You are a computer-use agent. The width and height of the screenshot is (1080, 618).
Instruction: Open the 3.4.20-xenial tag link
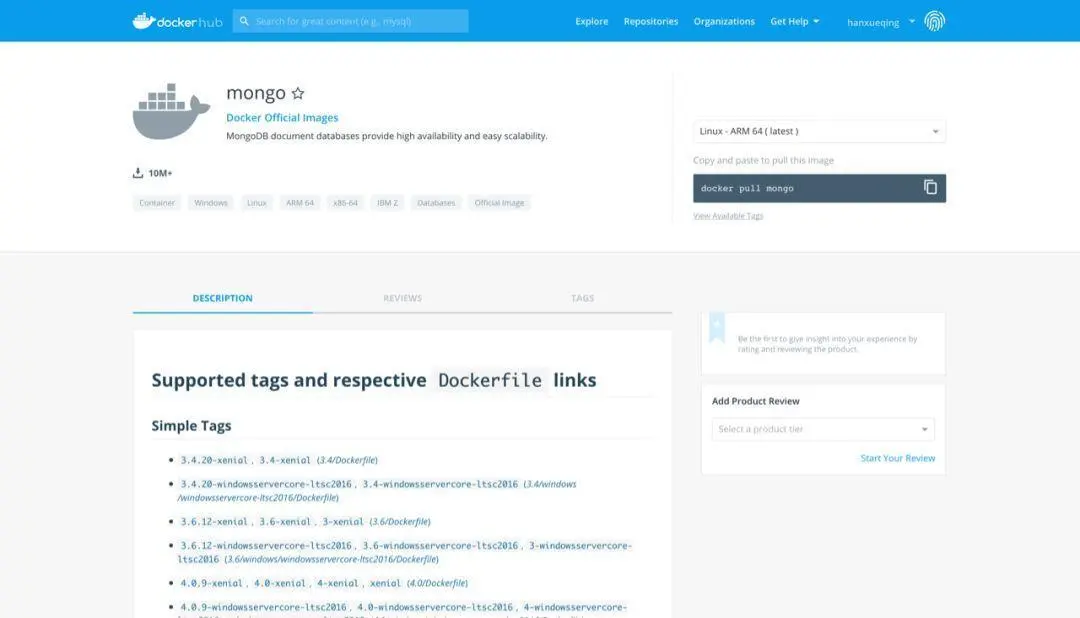coord(214,460)
